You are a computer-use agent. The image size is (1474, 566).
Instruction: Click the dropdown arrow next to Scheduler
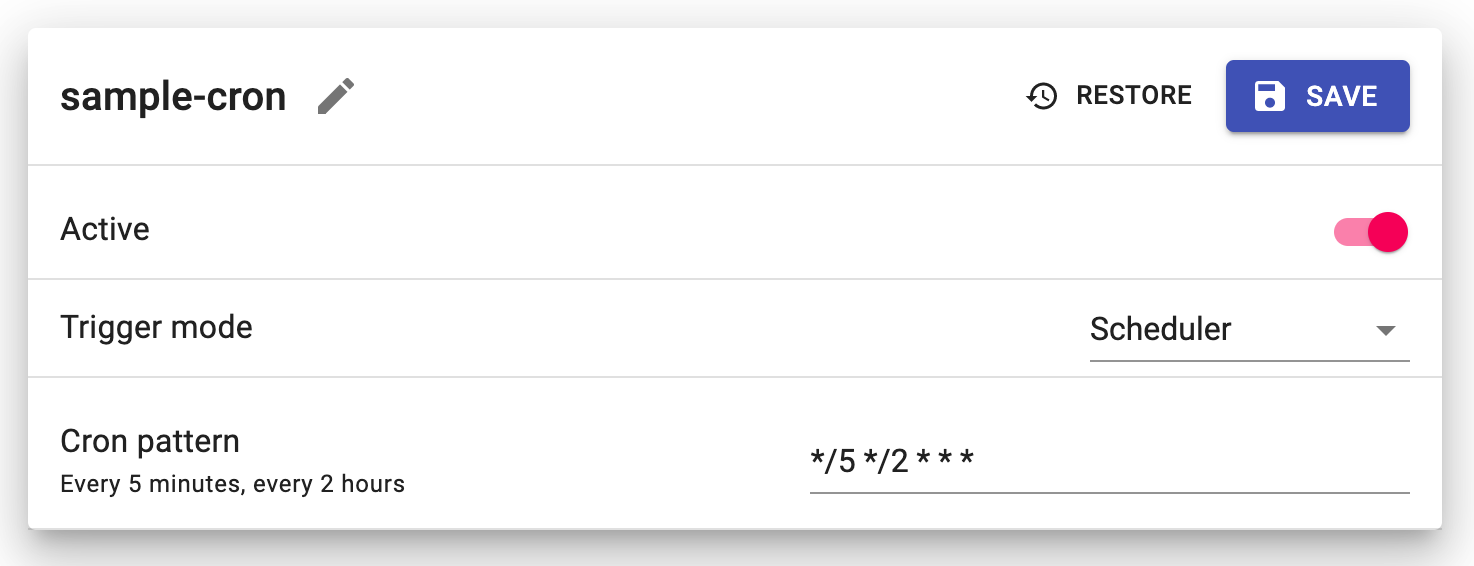pos(1385,330)
